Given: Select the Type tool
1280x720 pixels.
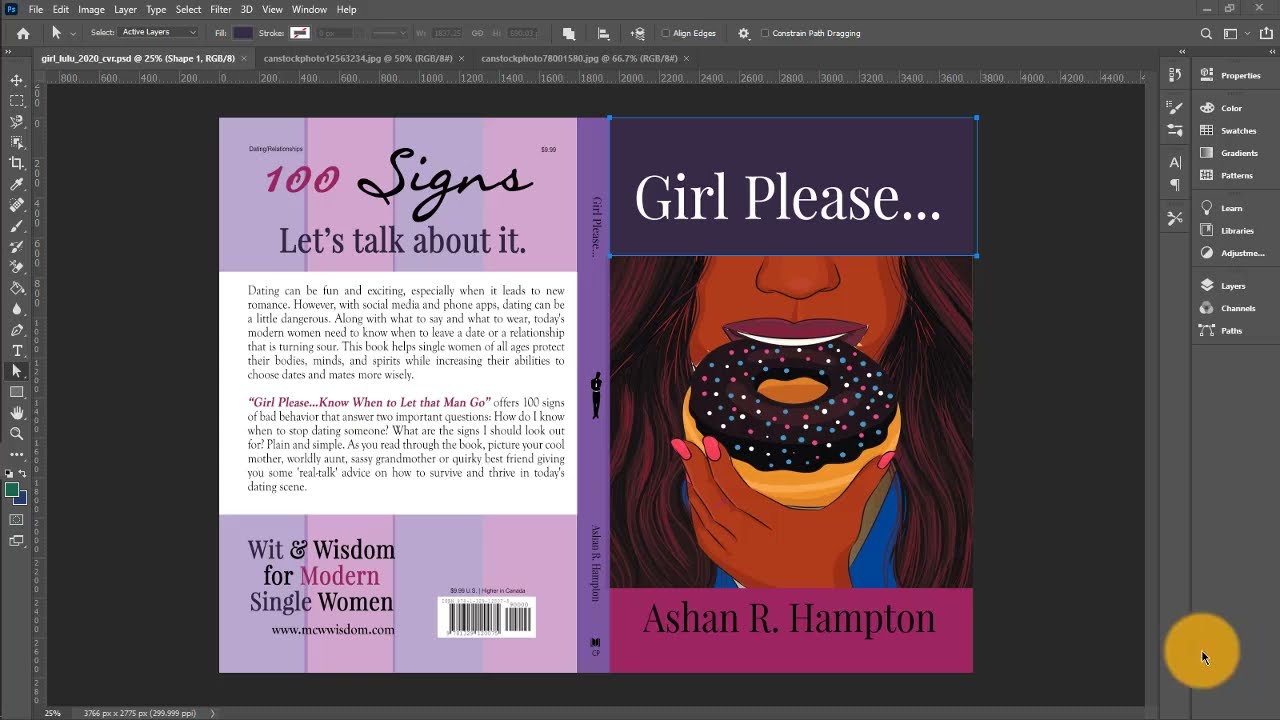Looking at the screenshot, I should 16,350.
